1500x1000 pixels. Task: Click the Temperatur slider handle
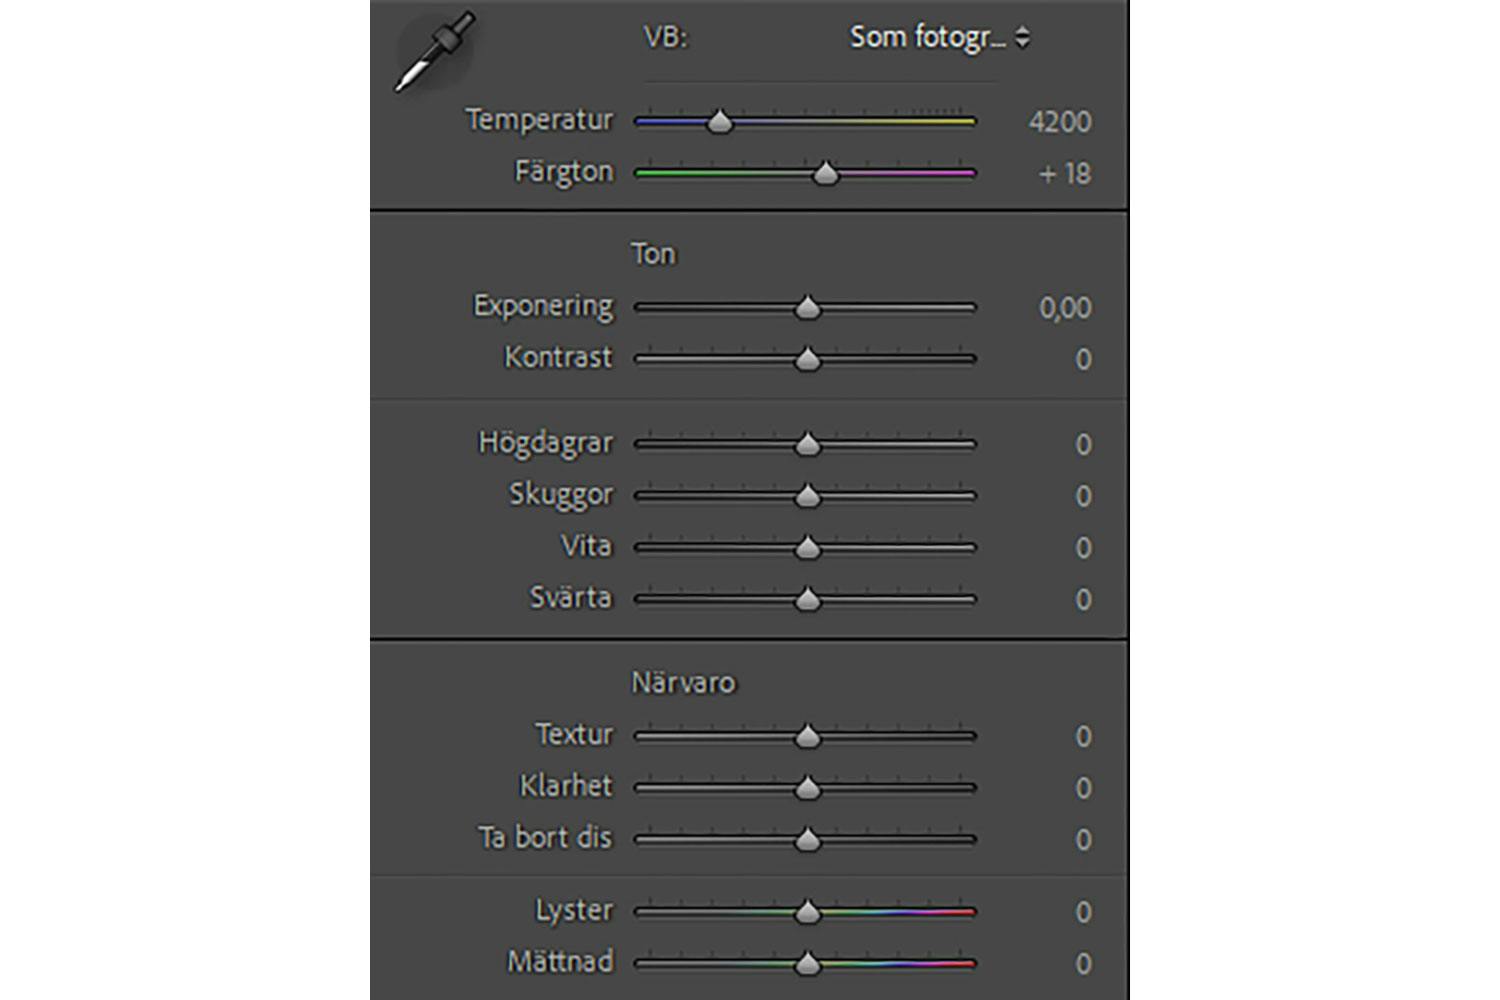(719, 123)
